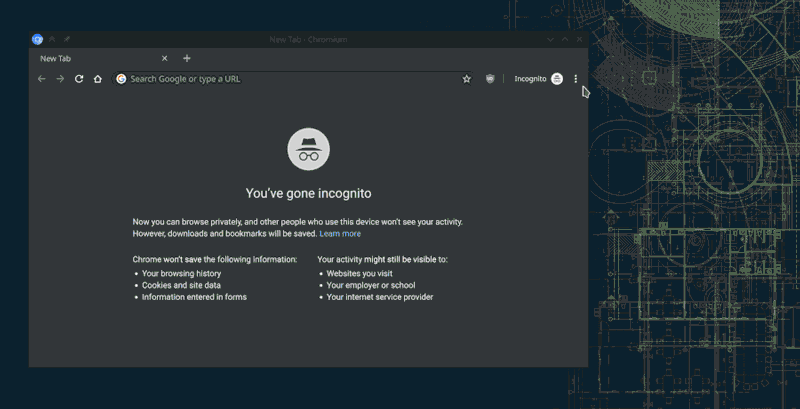Click 'Your browsing history' list item
Screen dimensions: 800x409
(181, 273)
